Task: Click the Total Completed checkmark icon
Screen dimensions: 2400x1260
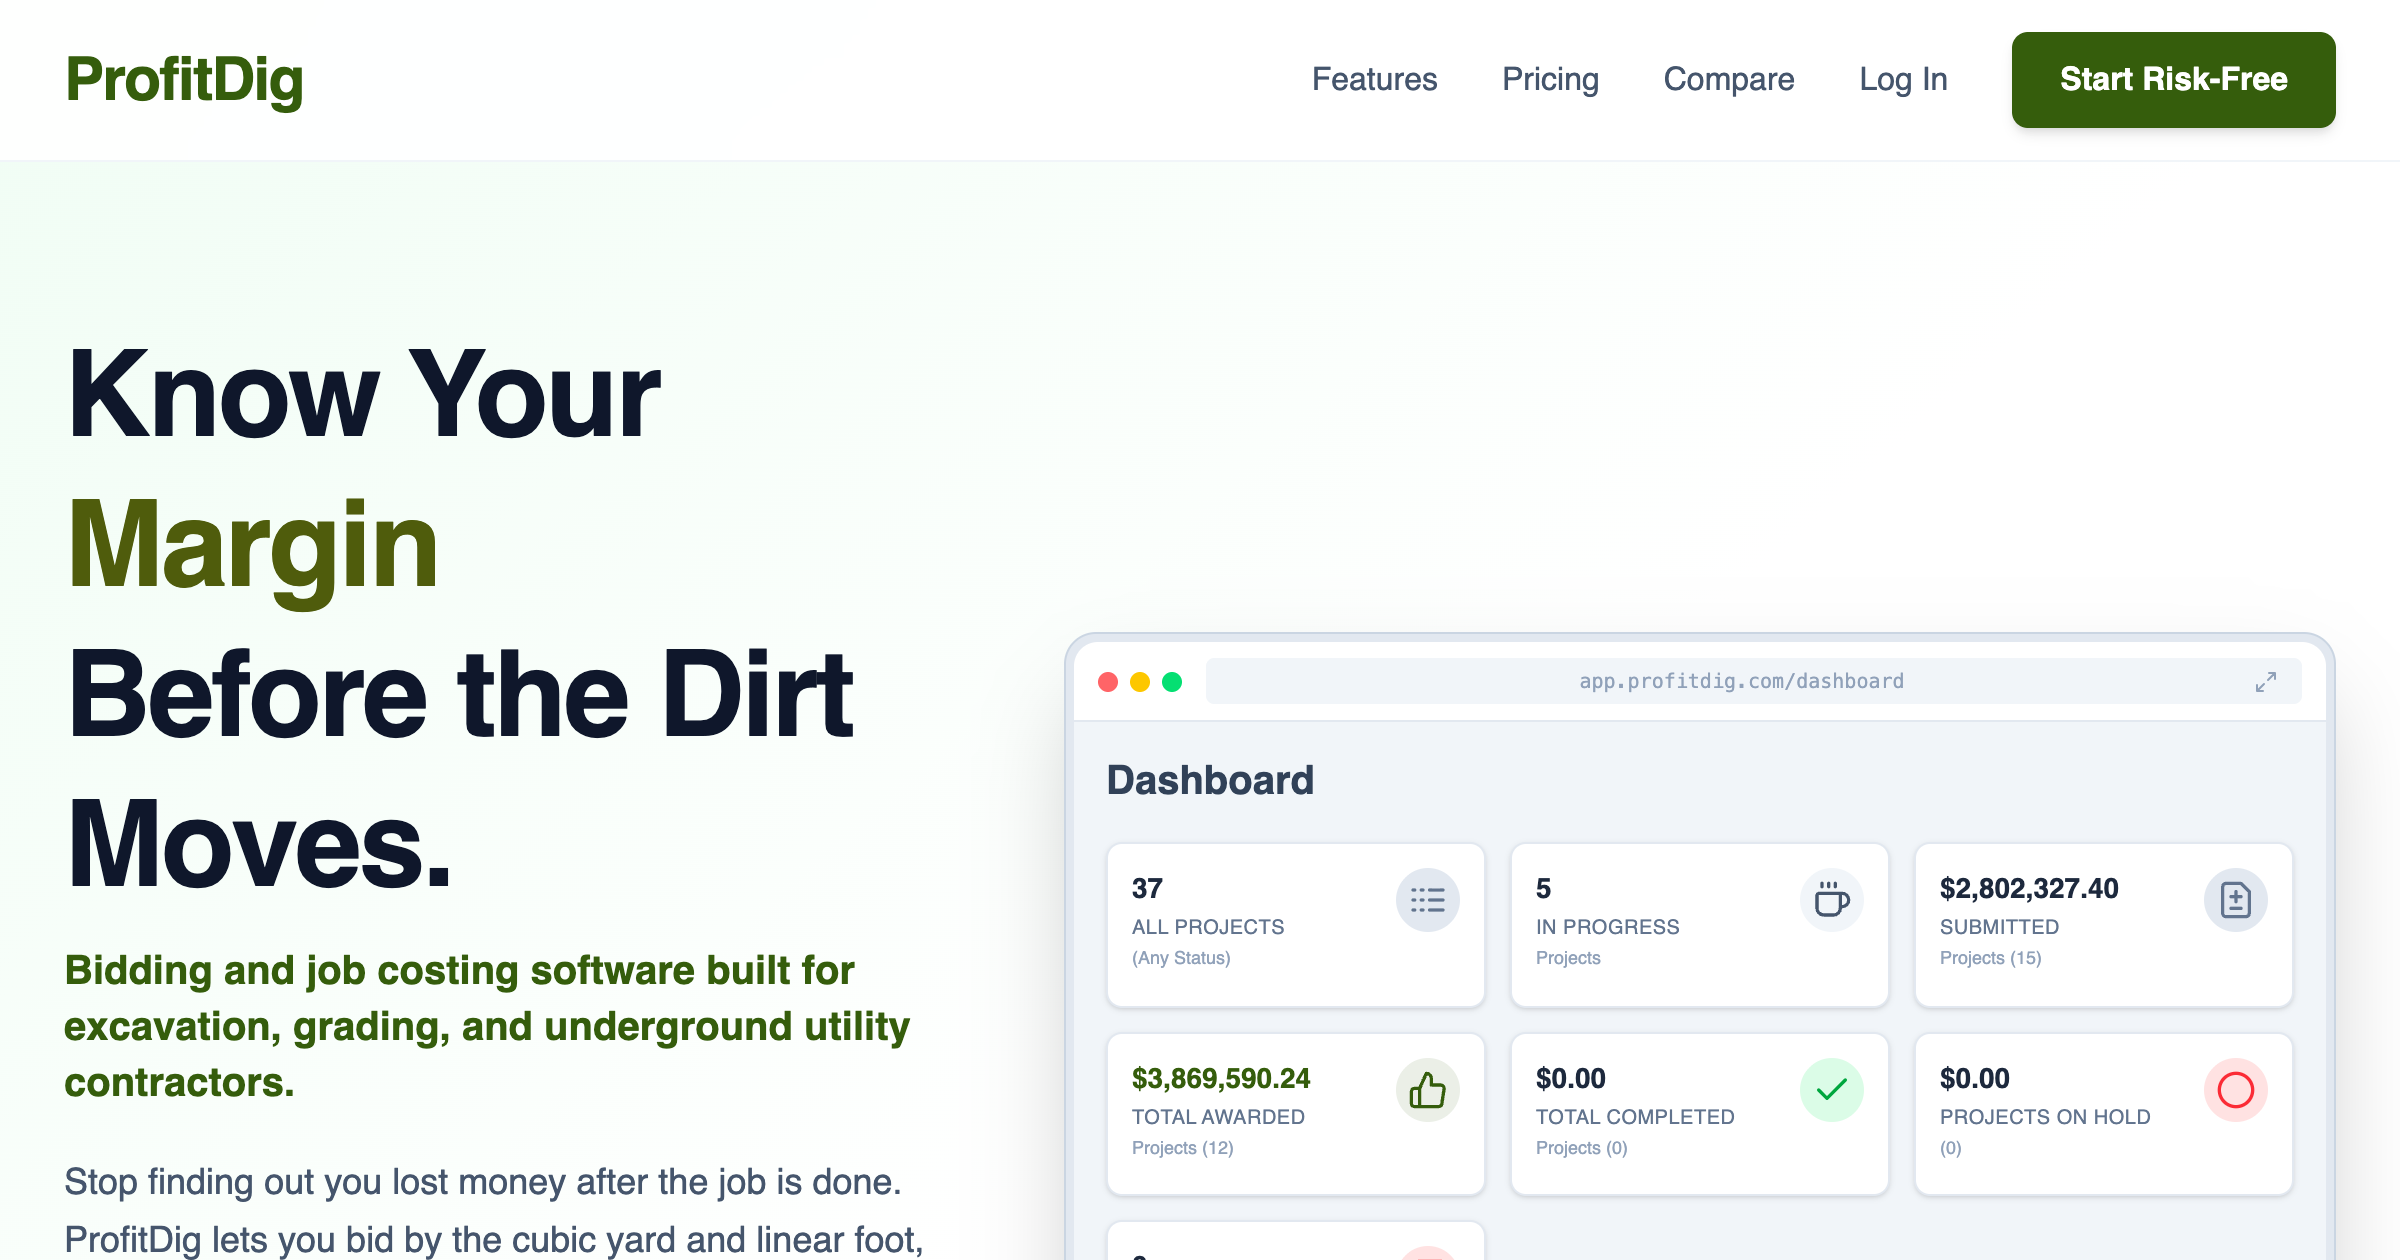Action: [1831, 1090]
